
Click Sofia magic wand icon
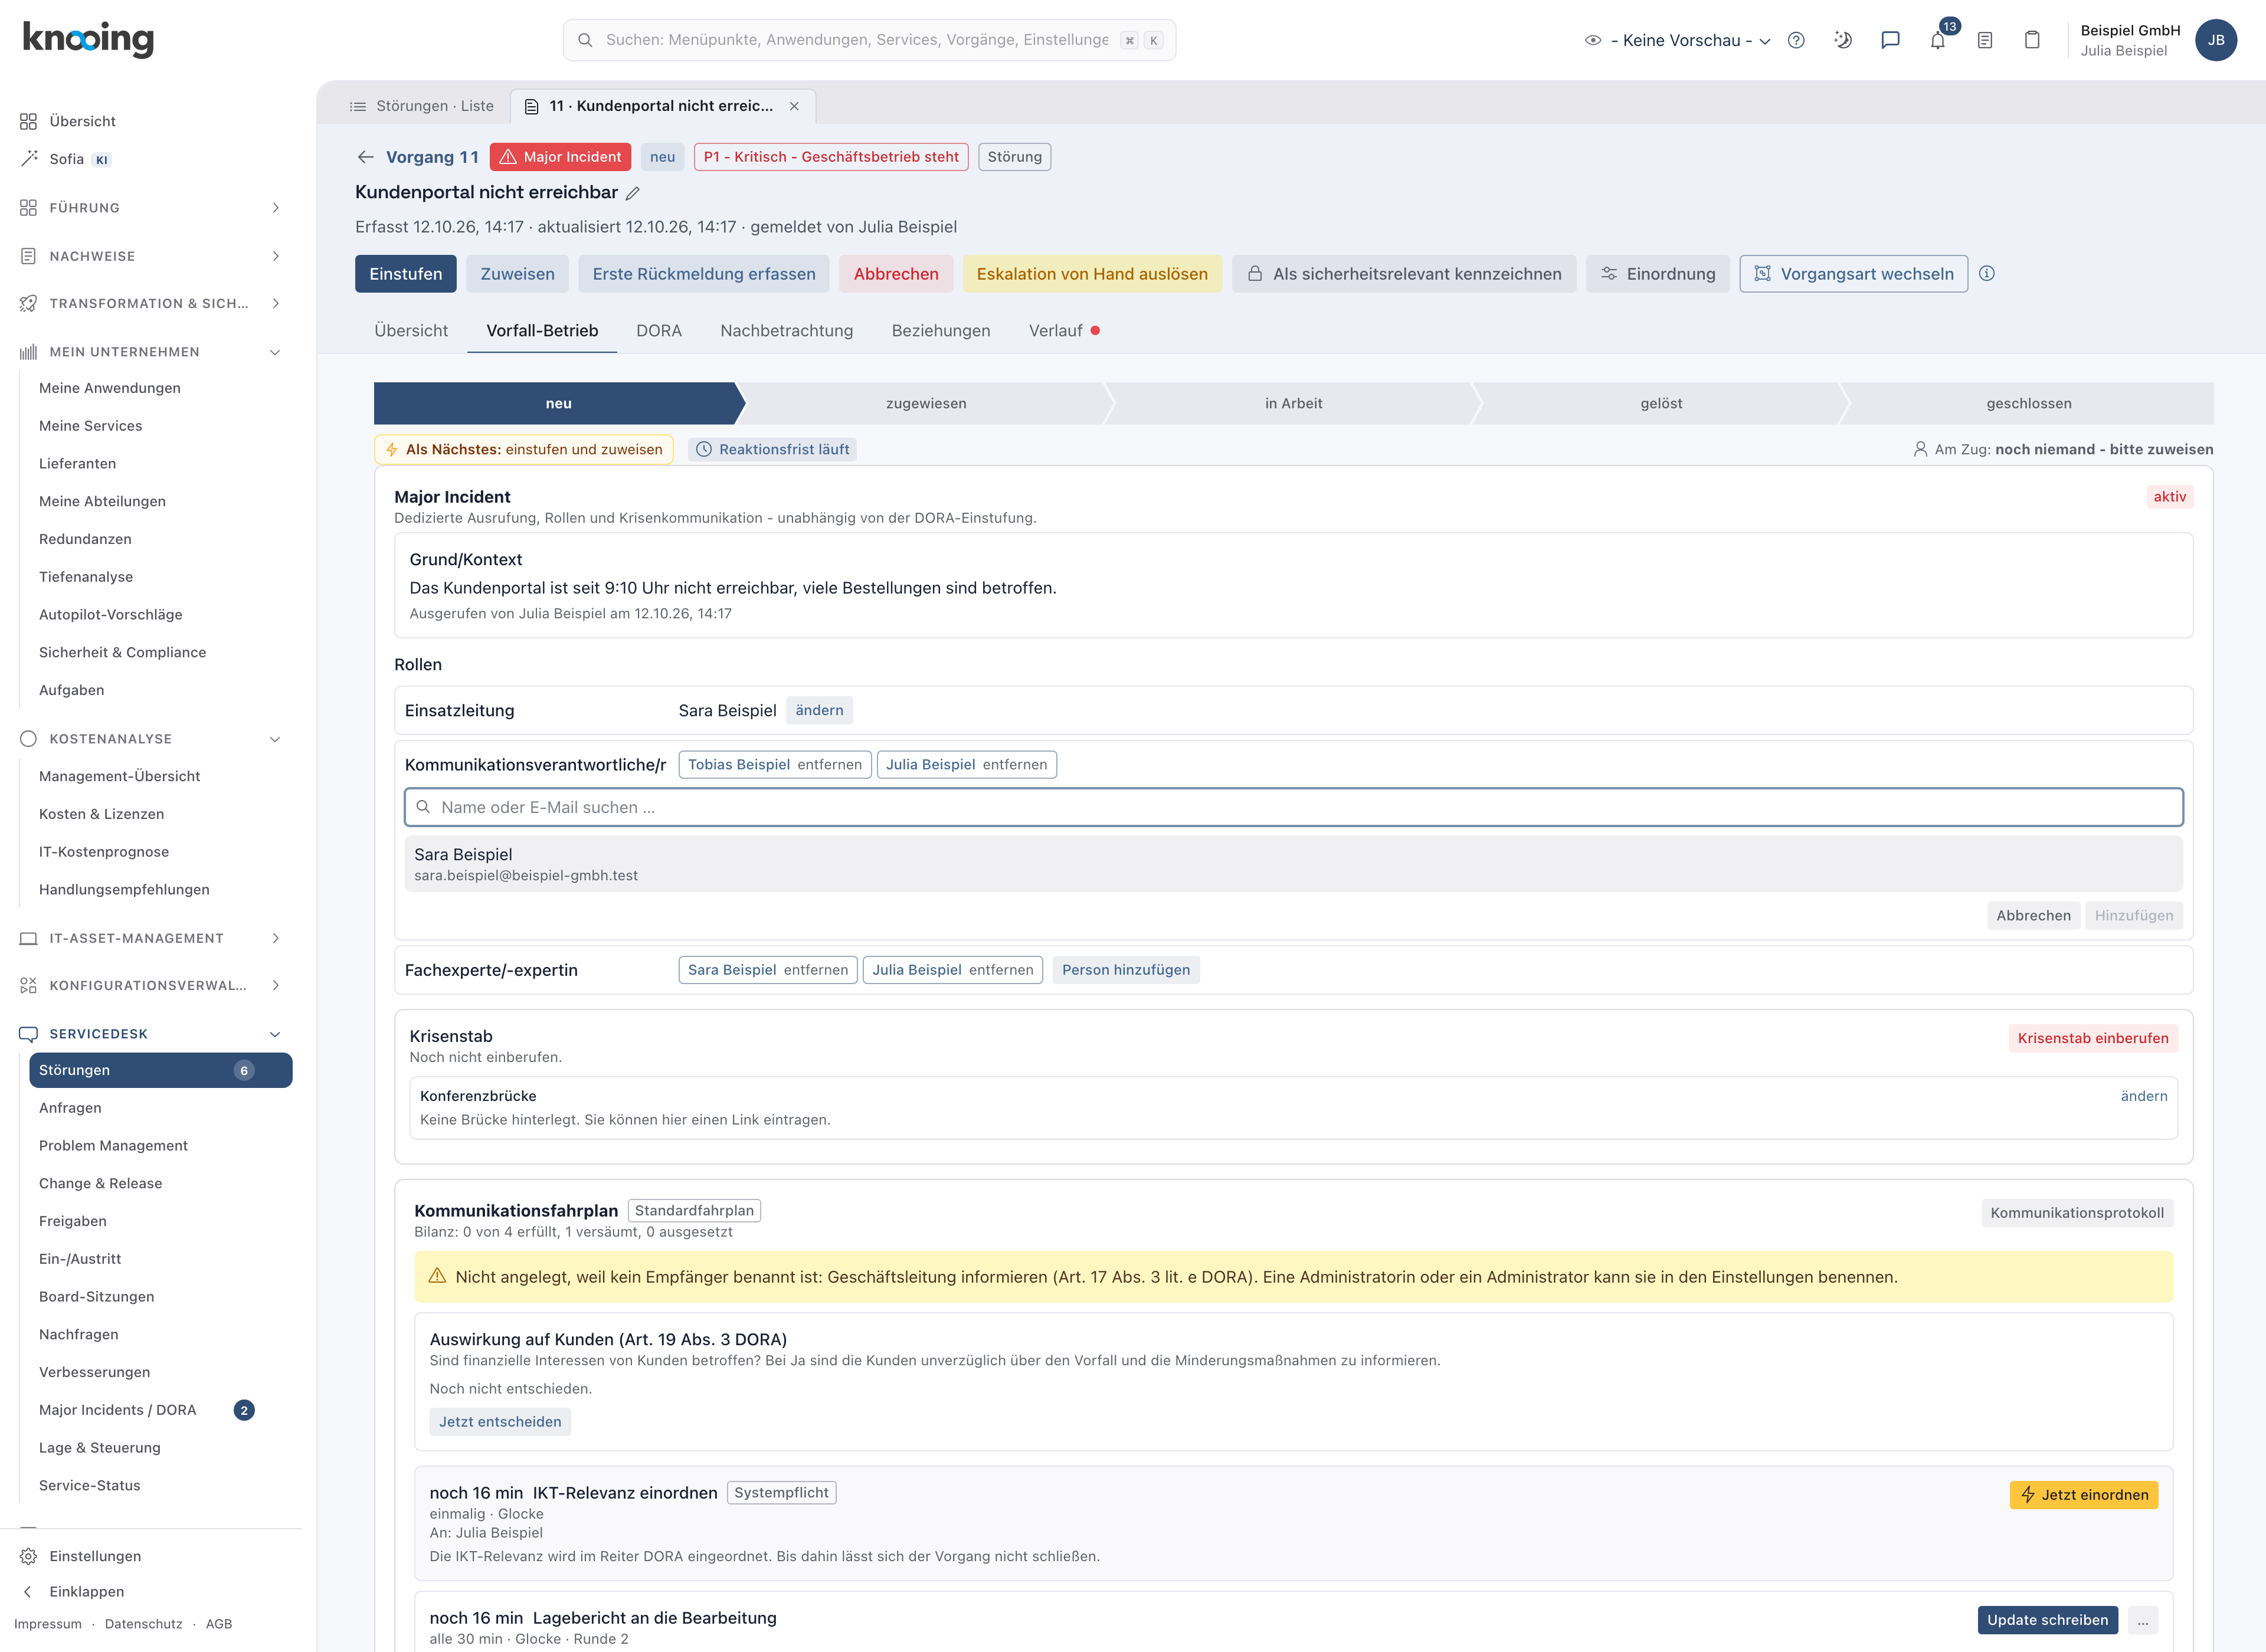coord(28,159)
